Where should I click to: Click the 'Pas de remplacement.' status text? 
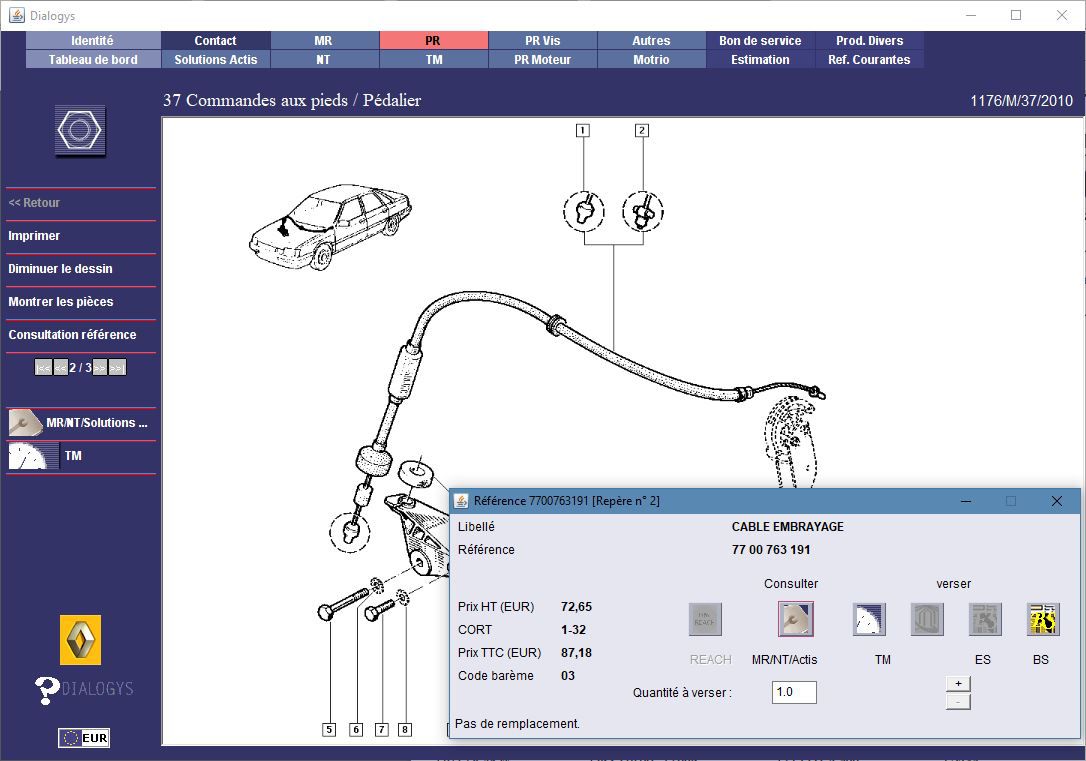pos(517,724)
